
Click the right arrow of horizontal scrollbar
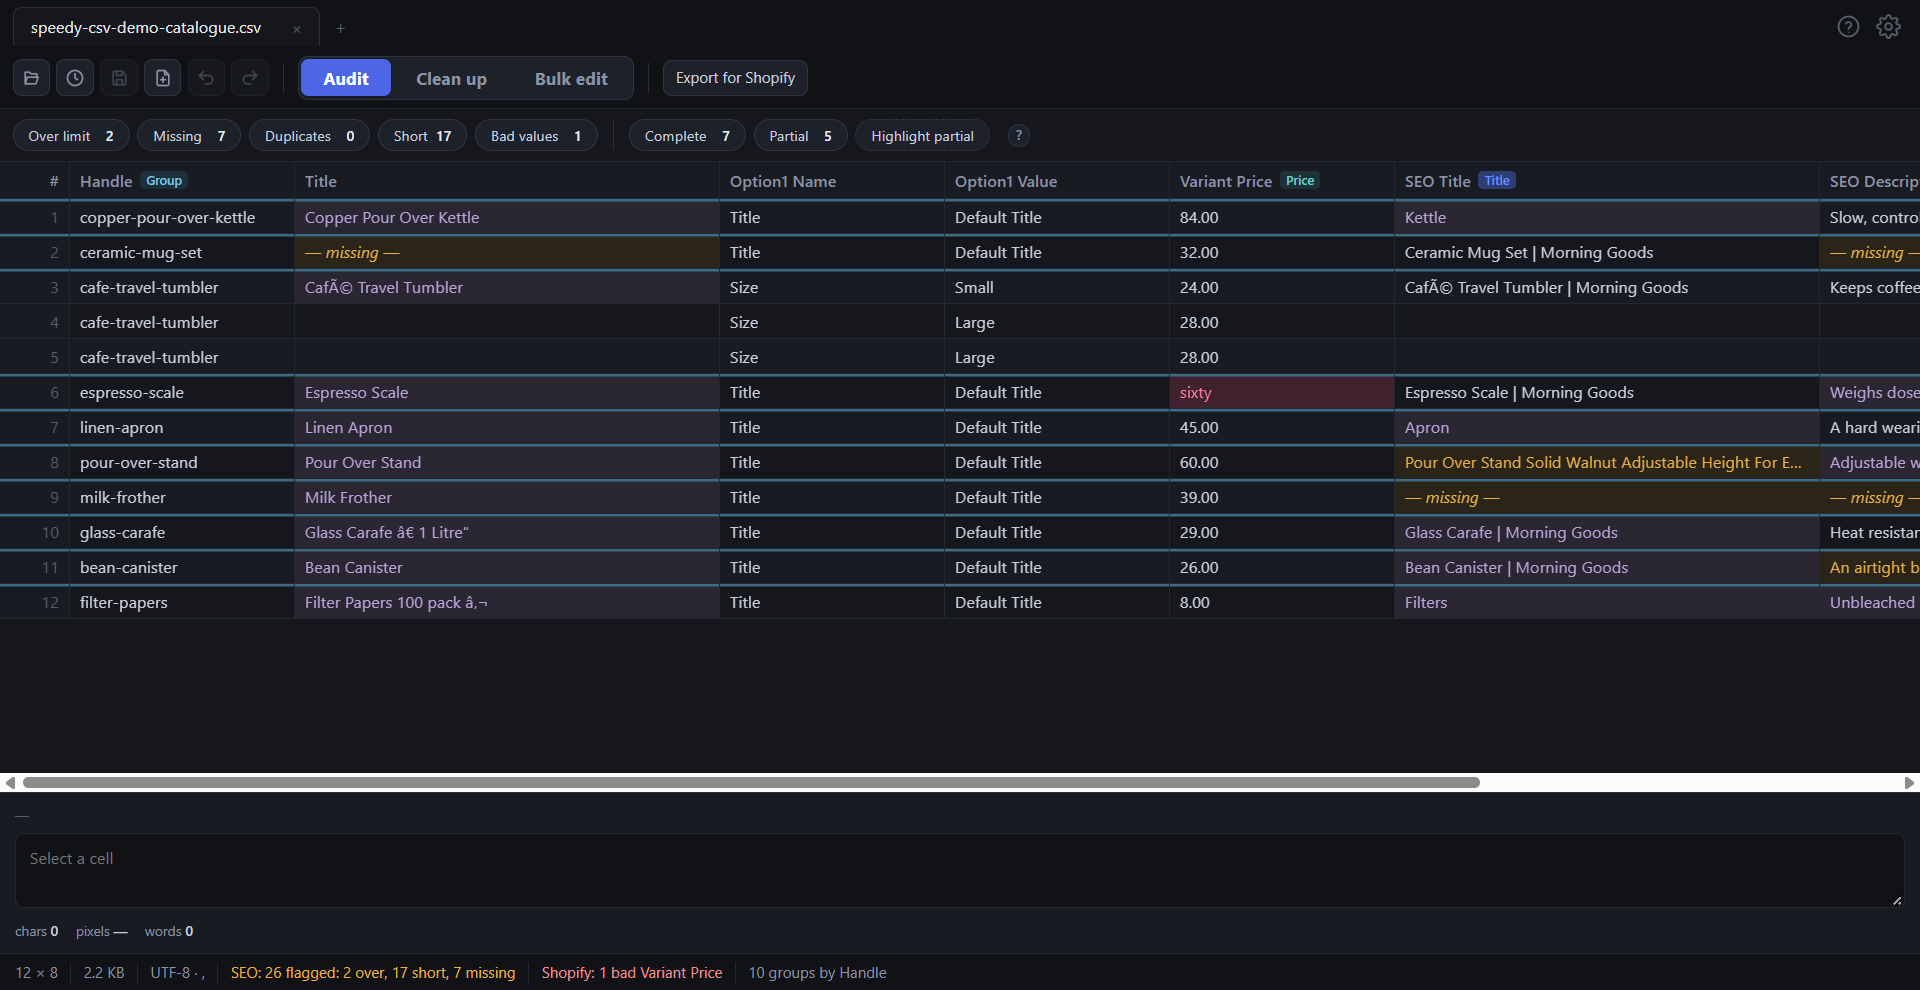pos(1909,783)
